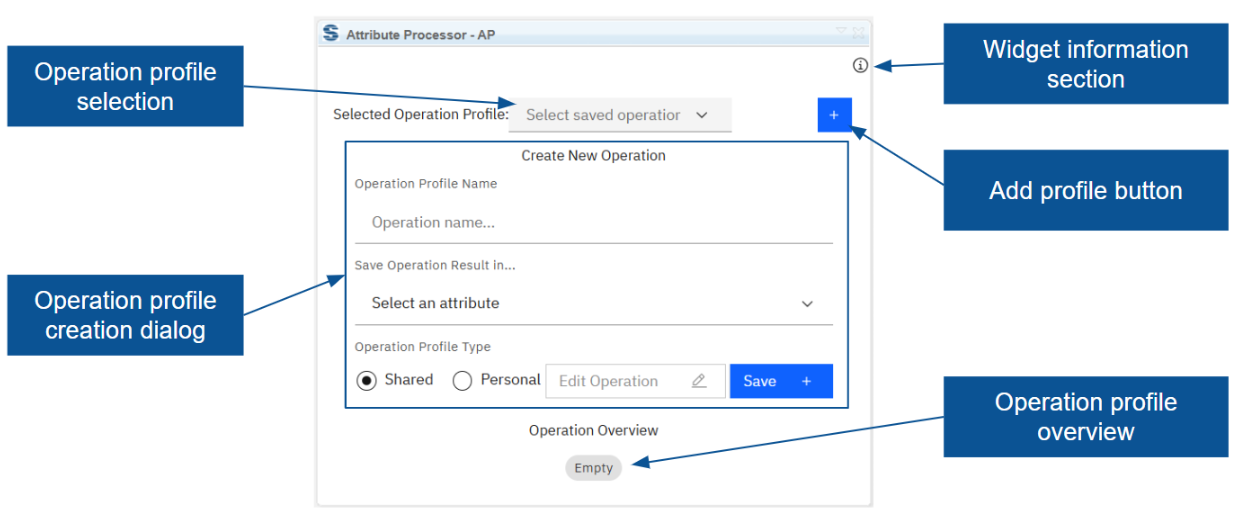The image size is (1238, 514).
Task: Click the plus icon on the Save button
Action: (x=806, y=381)
